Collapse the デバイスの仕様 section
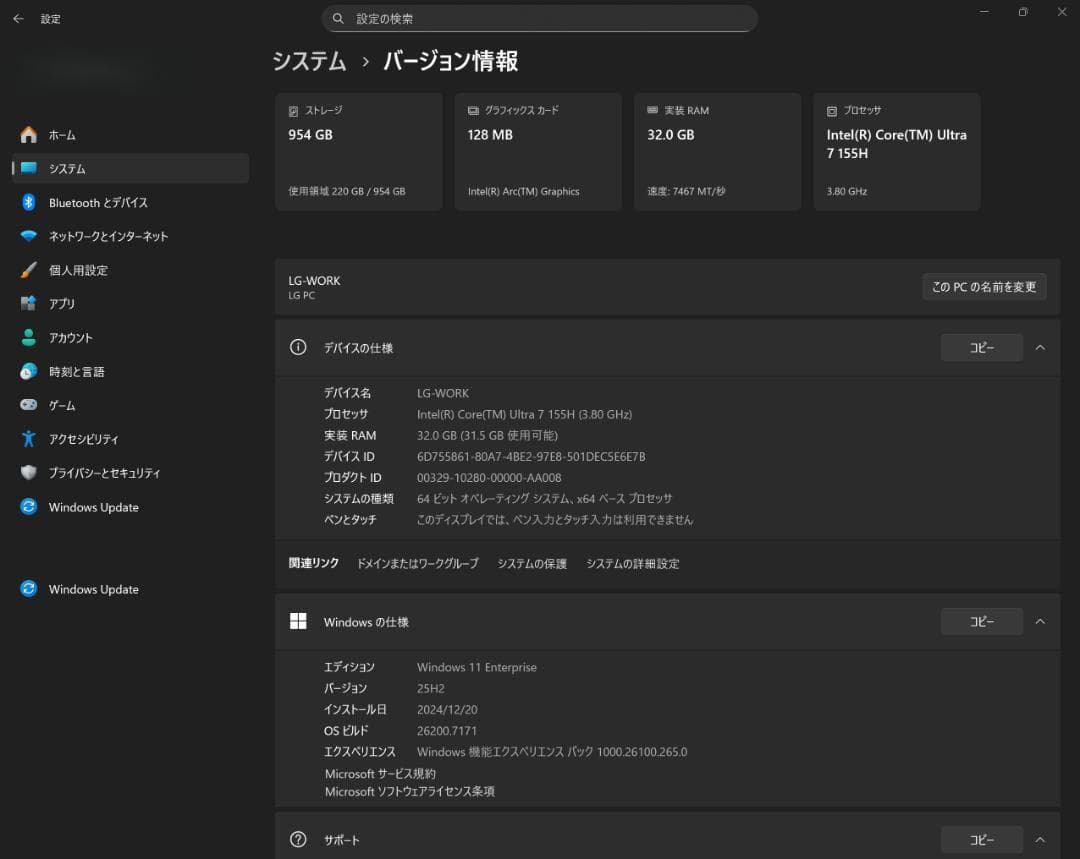The width and height of the screenshot is (1080, 859). click(x=1040, y=347)
